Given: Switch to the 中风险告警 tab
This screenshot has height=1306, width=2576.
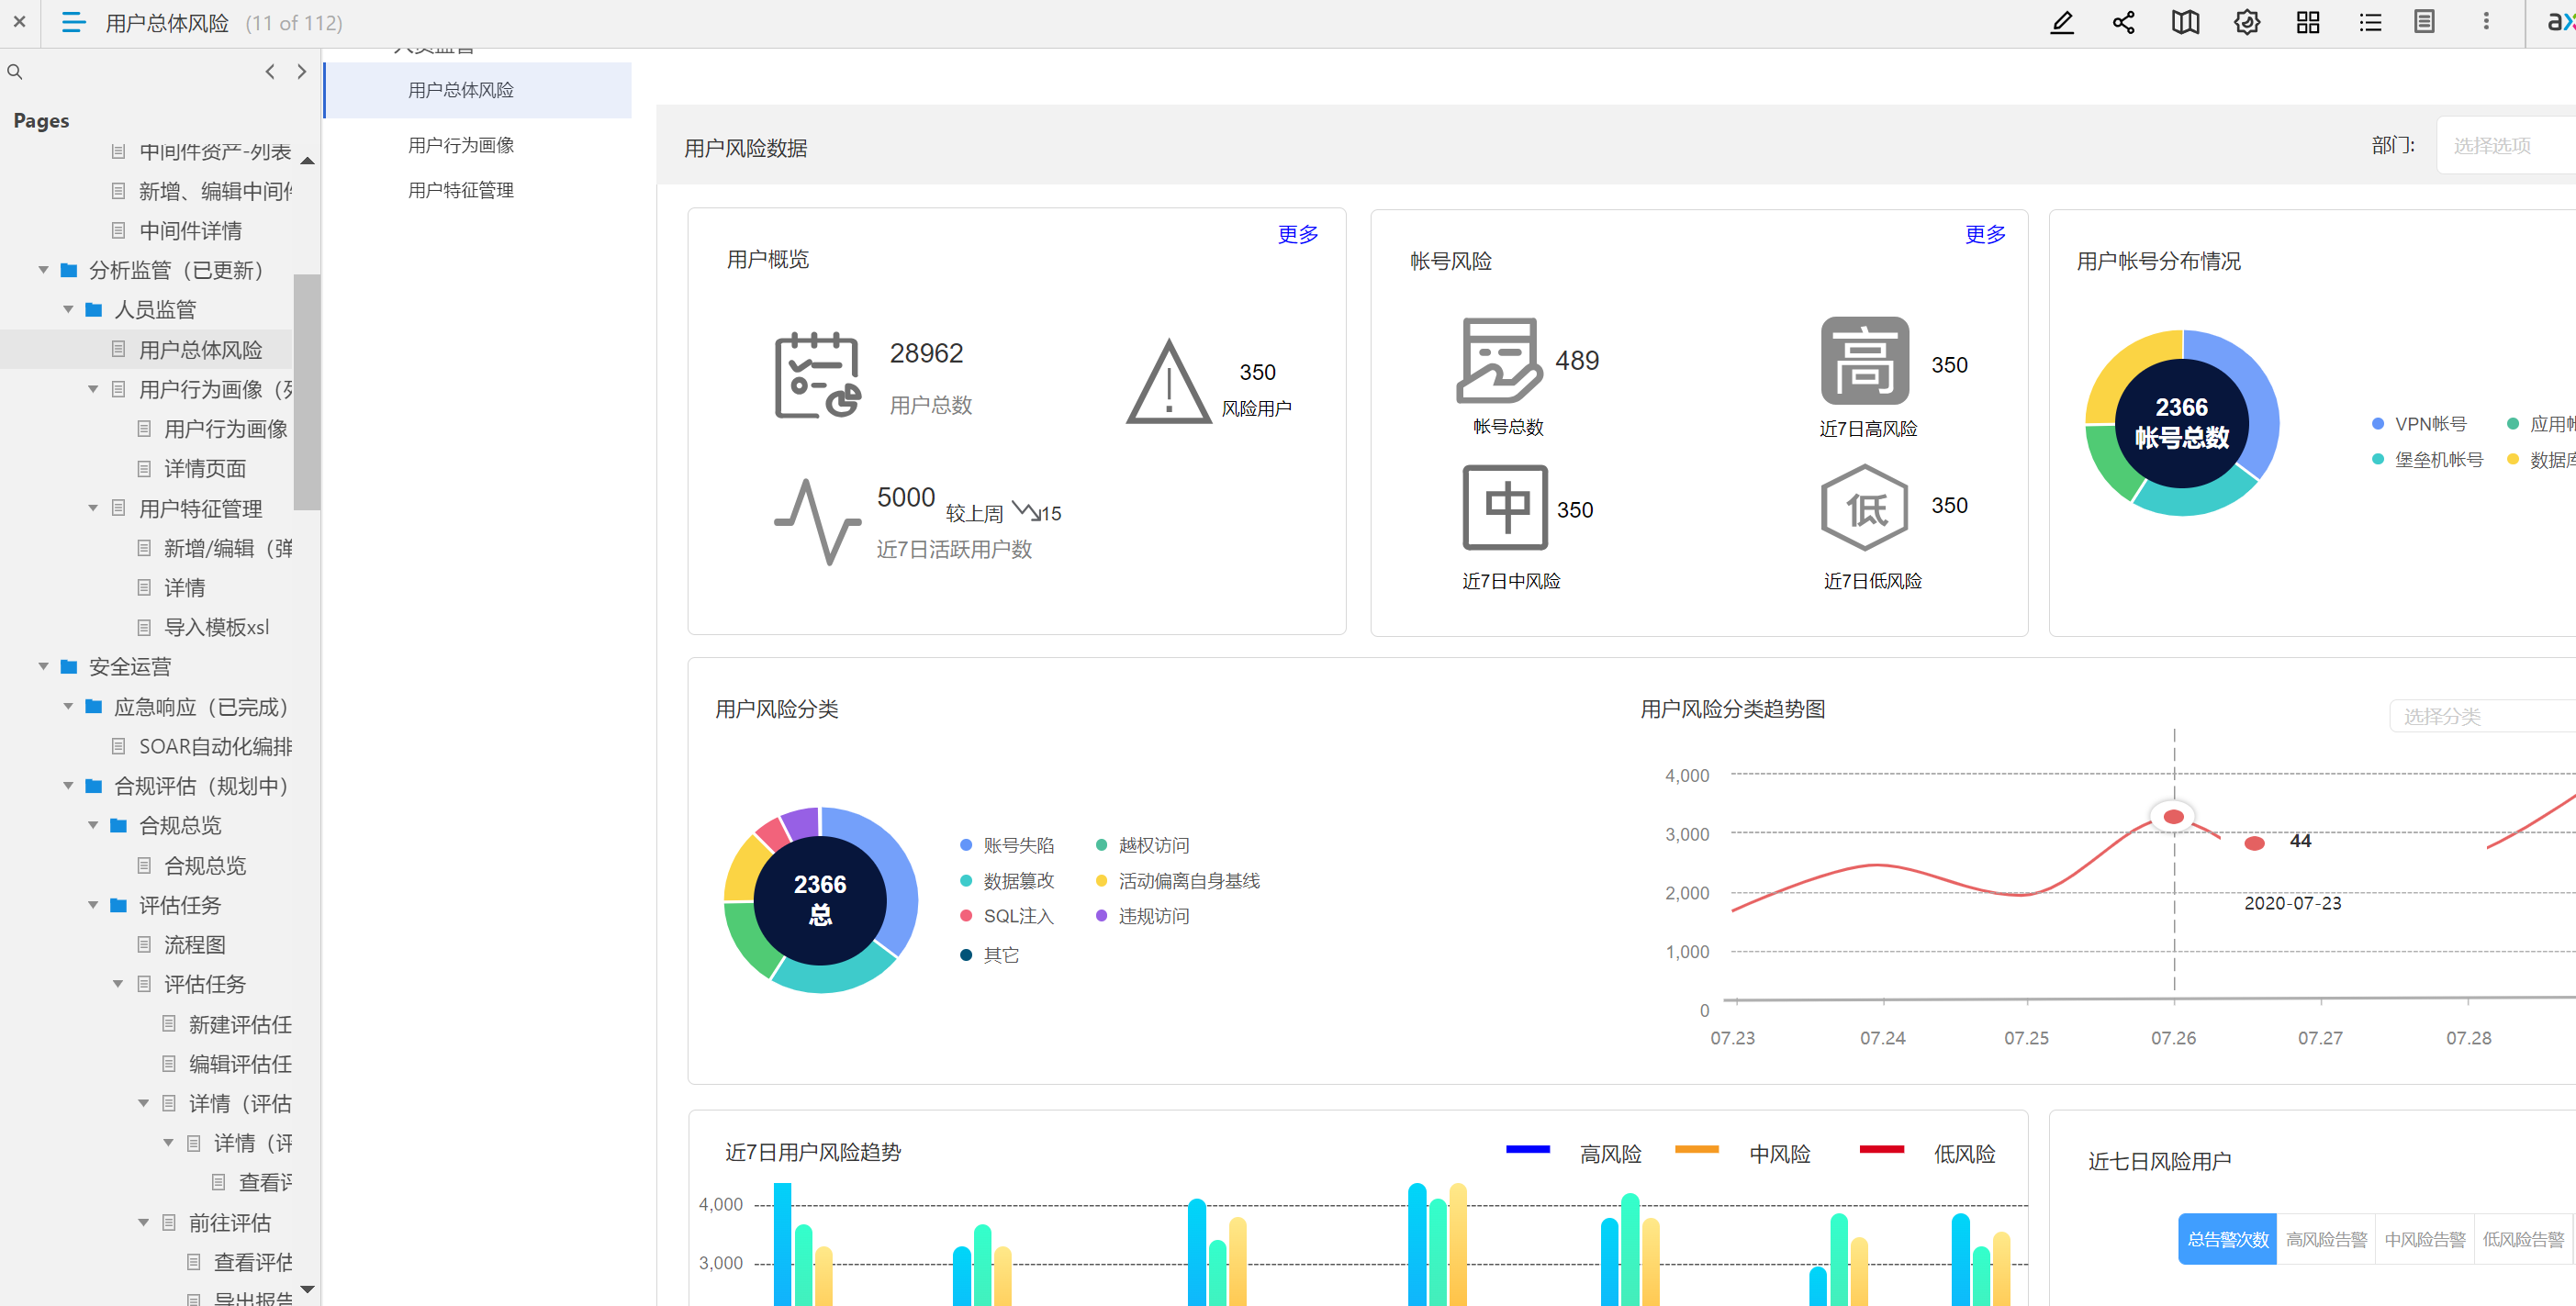Looking at the screenshot, I should (x=2424, y=1239).
